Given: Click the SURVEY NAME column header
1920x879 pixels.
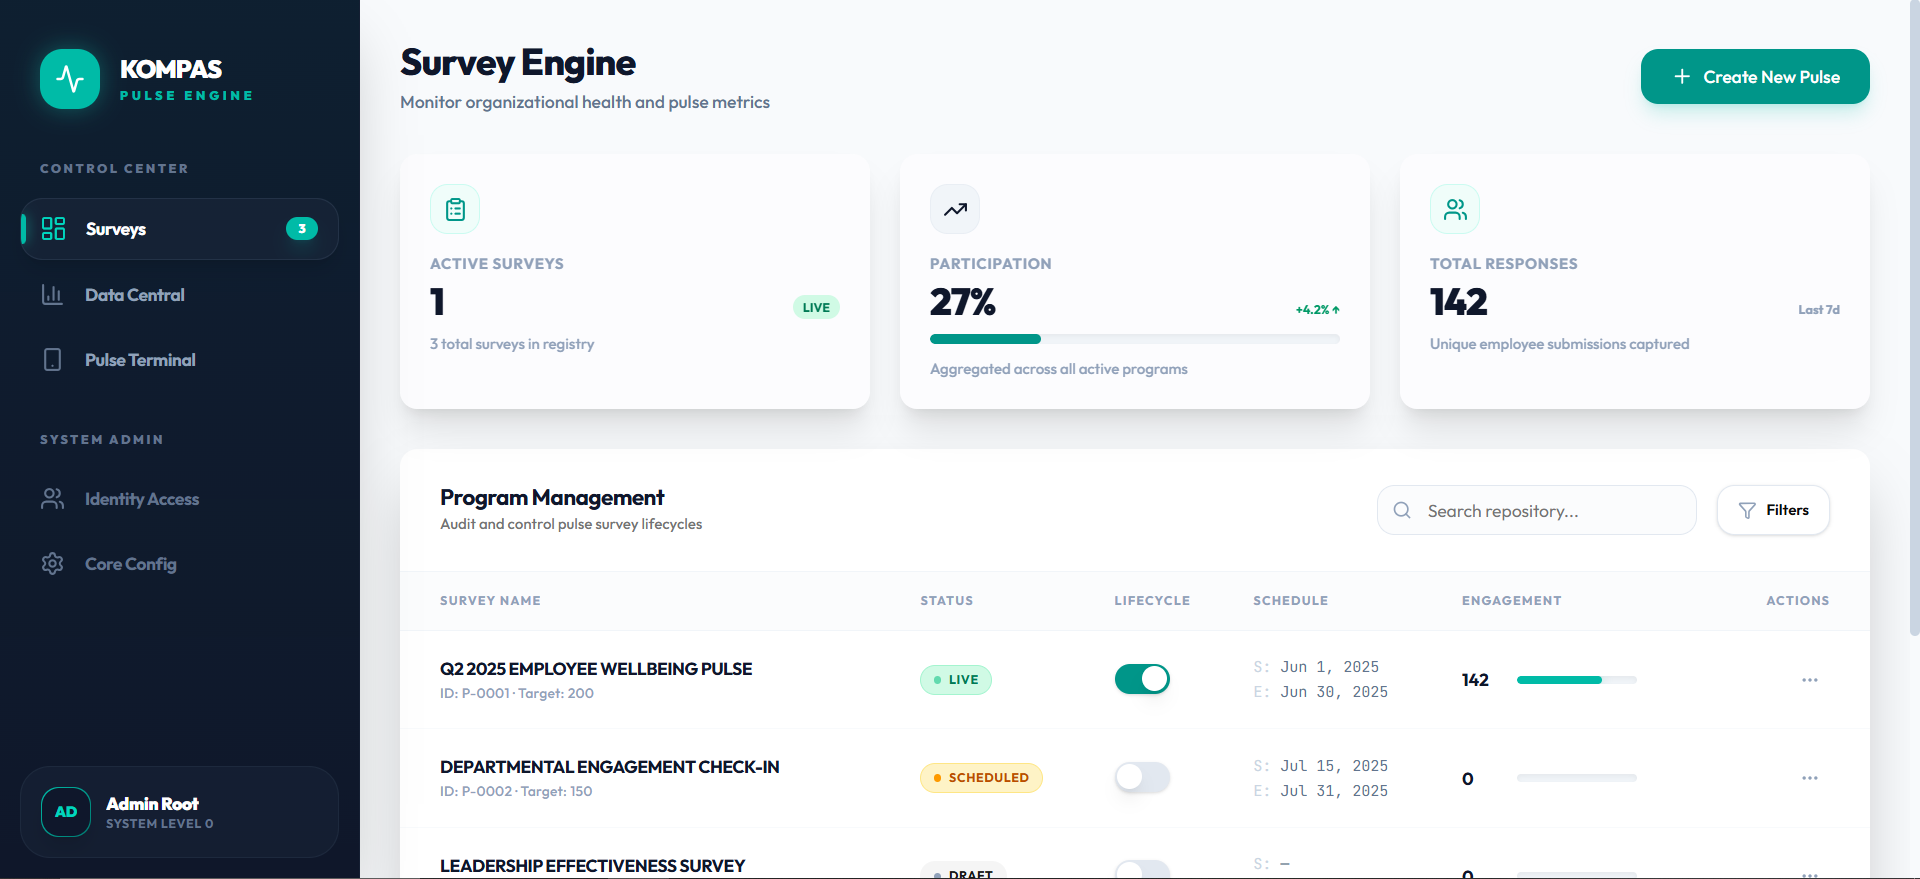Looking at the screenshot, I should point(490,601).
